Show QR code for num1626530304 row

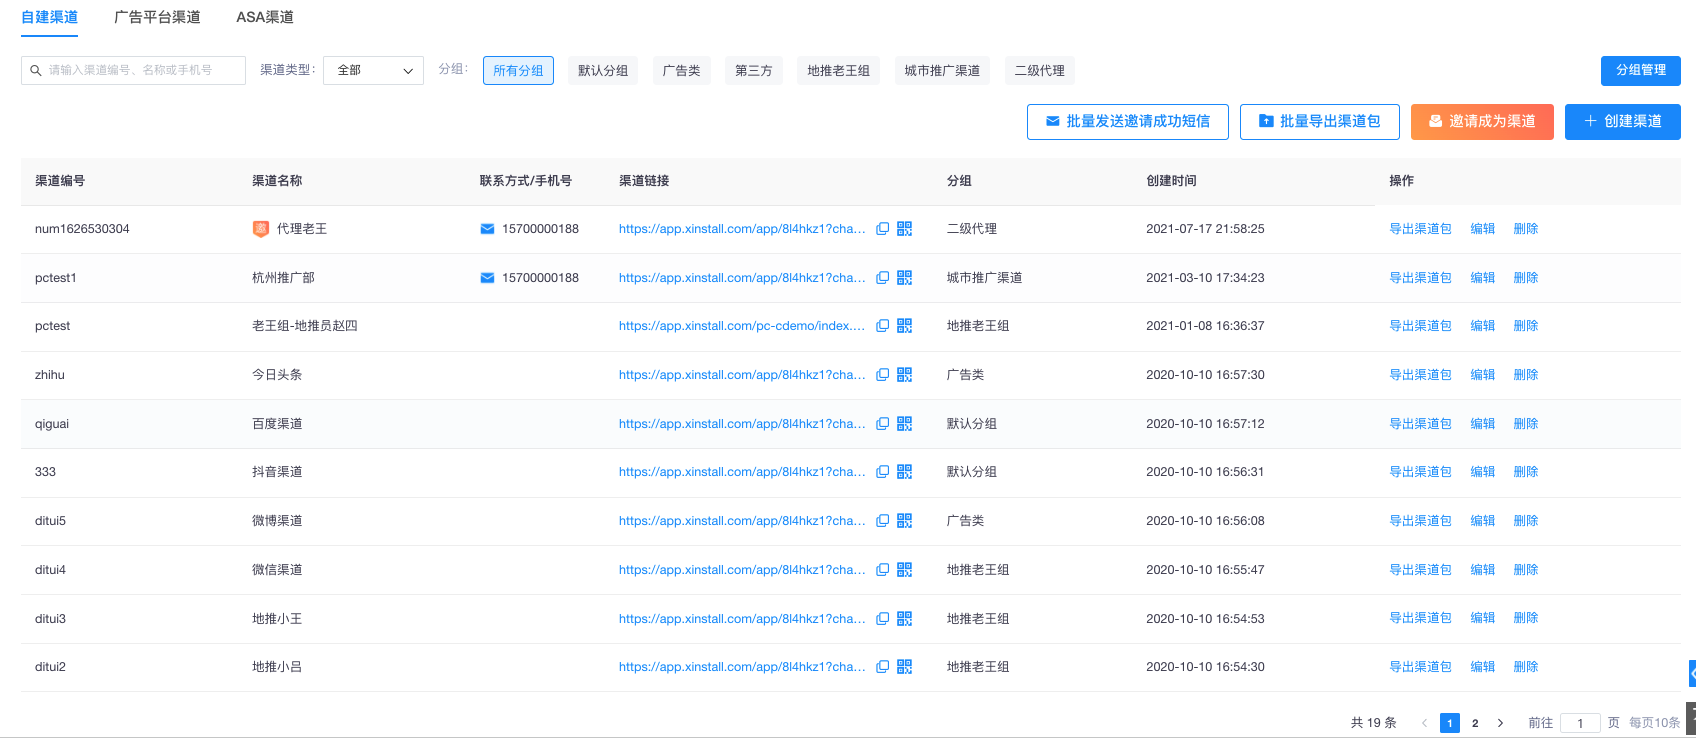click(905, 229)
